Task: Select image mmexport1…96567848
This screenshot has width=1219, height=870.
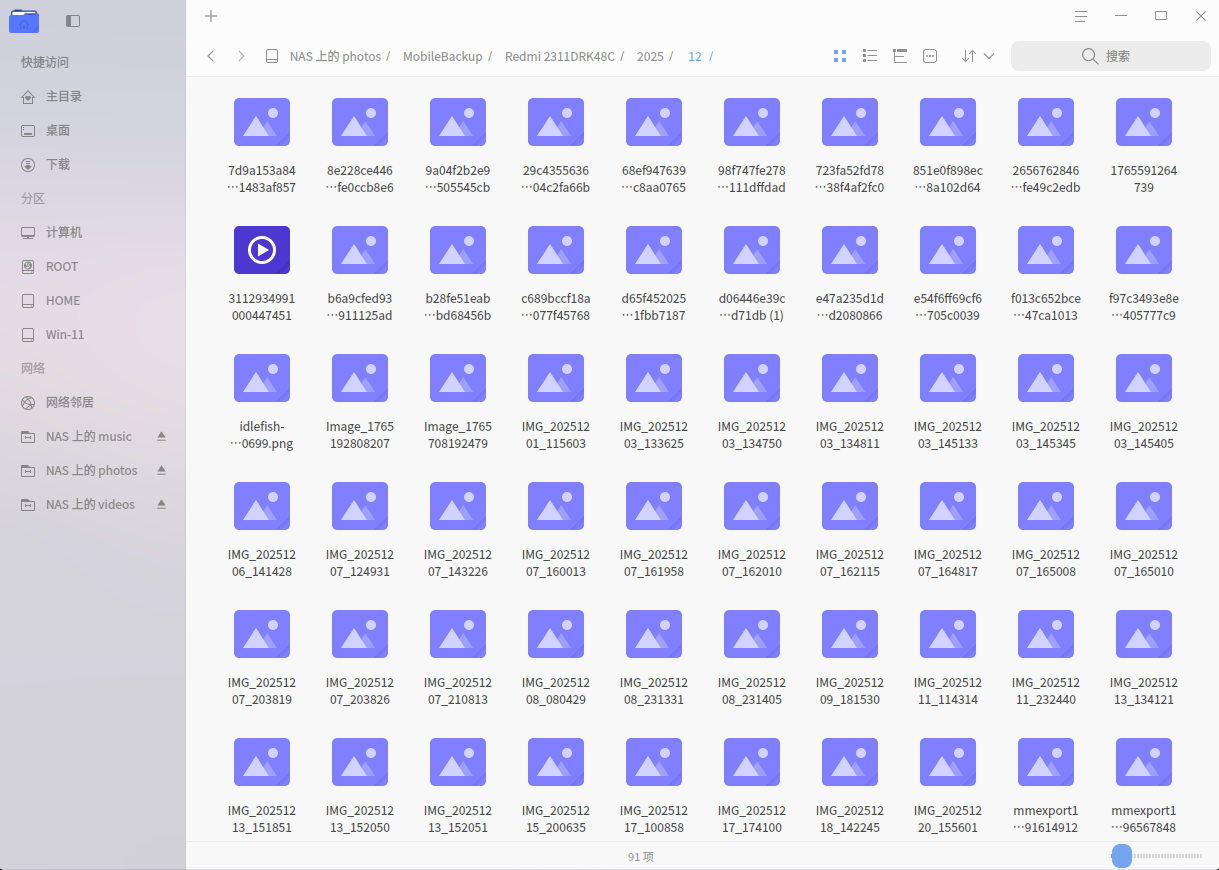Action: point(1144,785)
